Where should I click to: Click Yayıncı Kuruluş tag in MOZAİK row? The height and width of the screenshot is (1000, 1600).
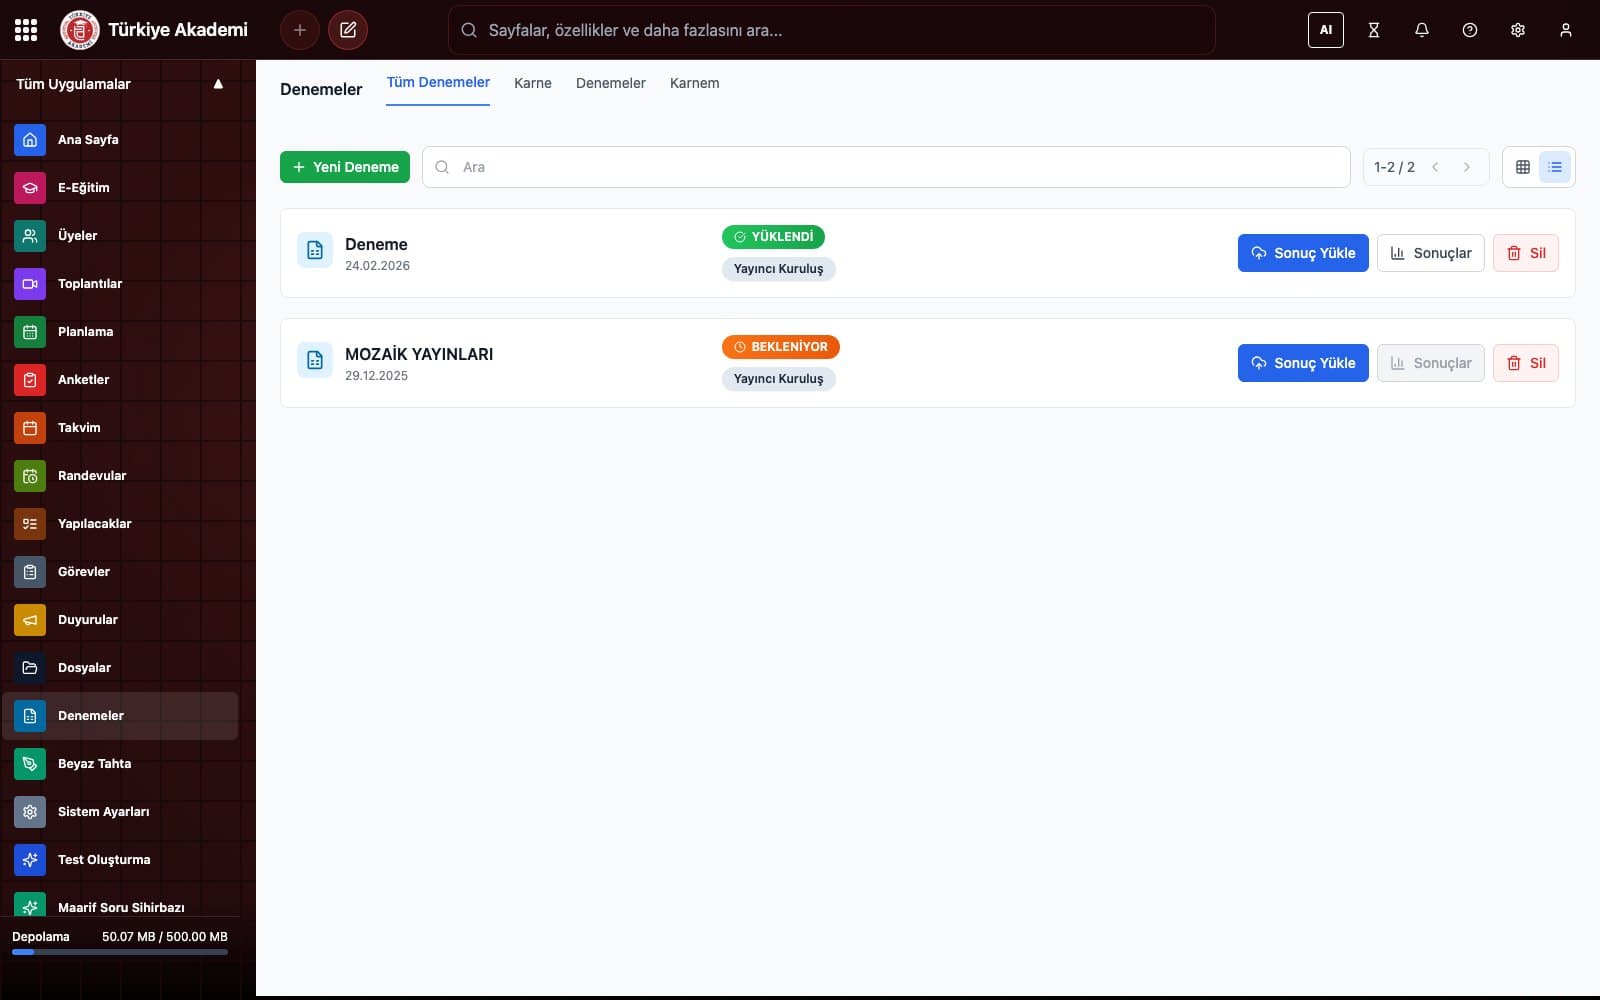coord(779,379)
